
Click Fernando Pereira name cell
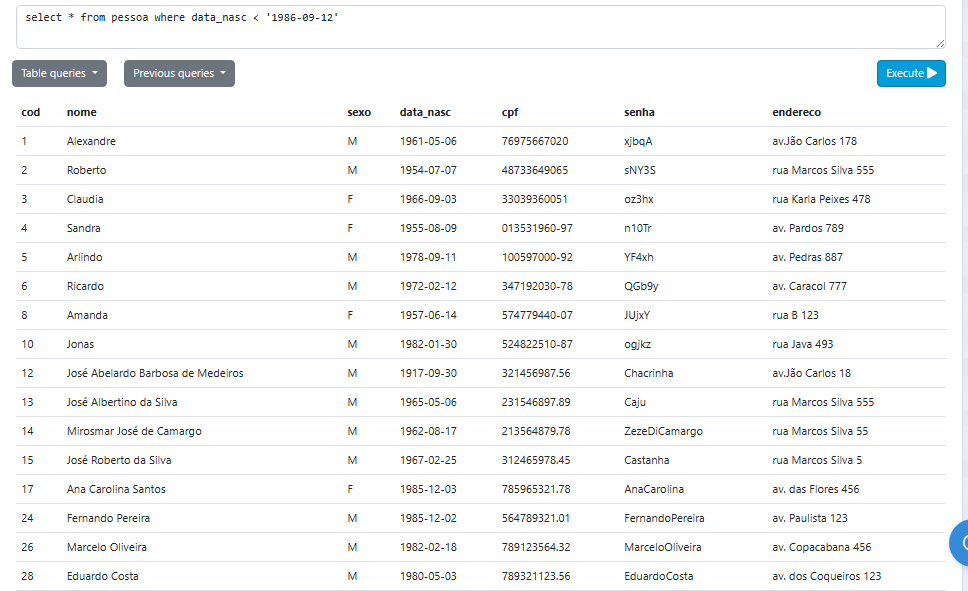point(108,519)
